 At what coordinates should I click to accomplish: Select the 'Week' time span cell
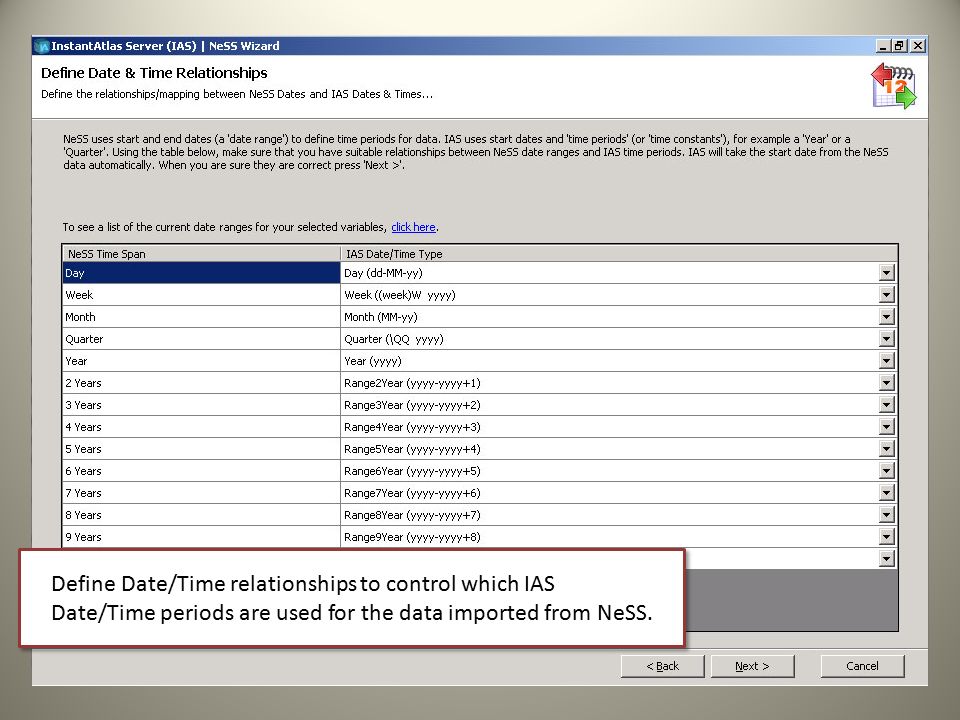coord(201,295)
